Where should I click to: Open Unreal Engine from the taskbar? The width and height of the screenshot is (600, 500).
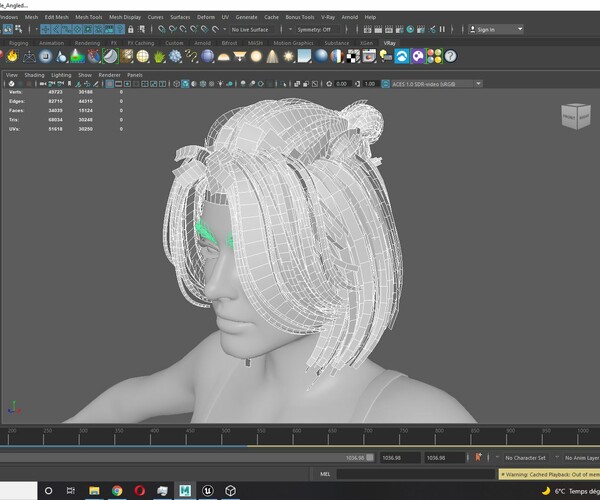tap(208, 490)
